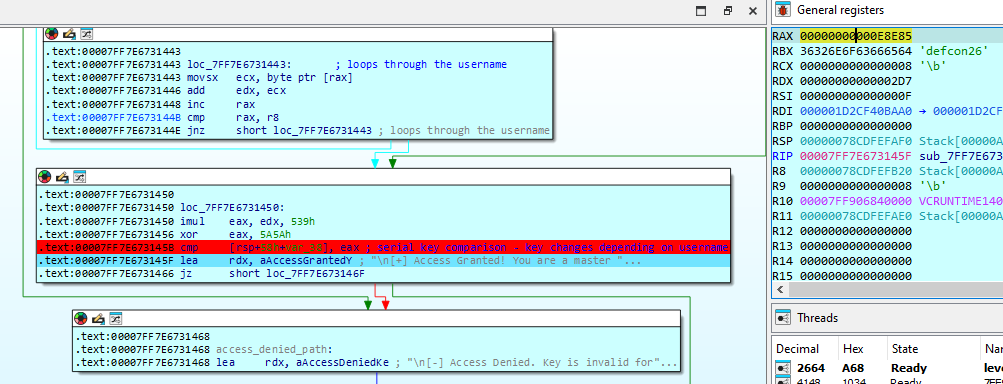The image size is (1003, 384).
Task: Click the RSI register value
Action: (x=856, y=97)
